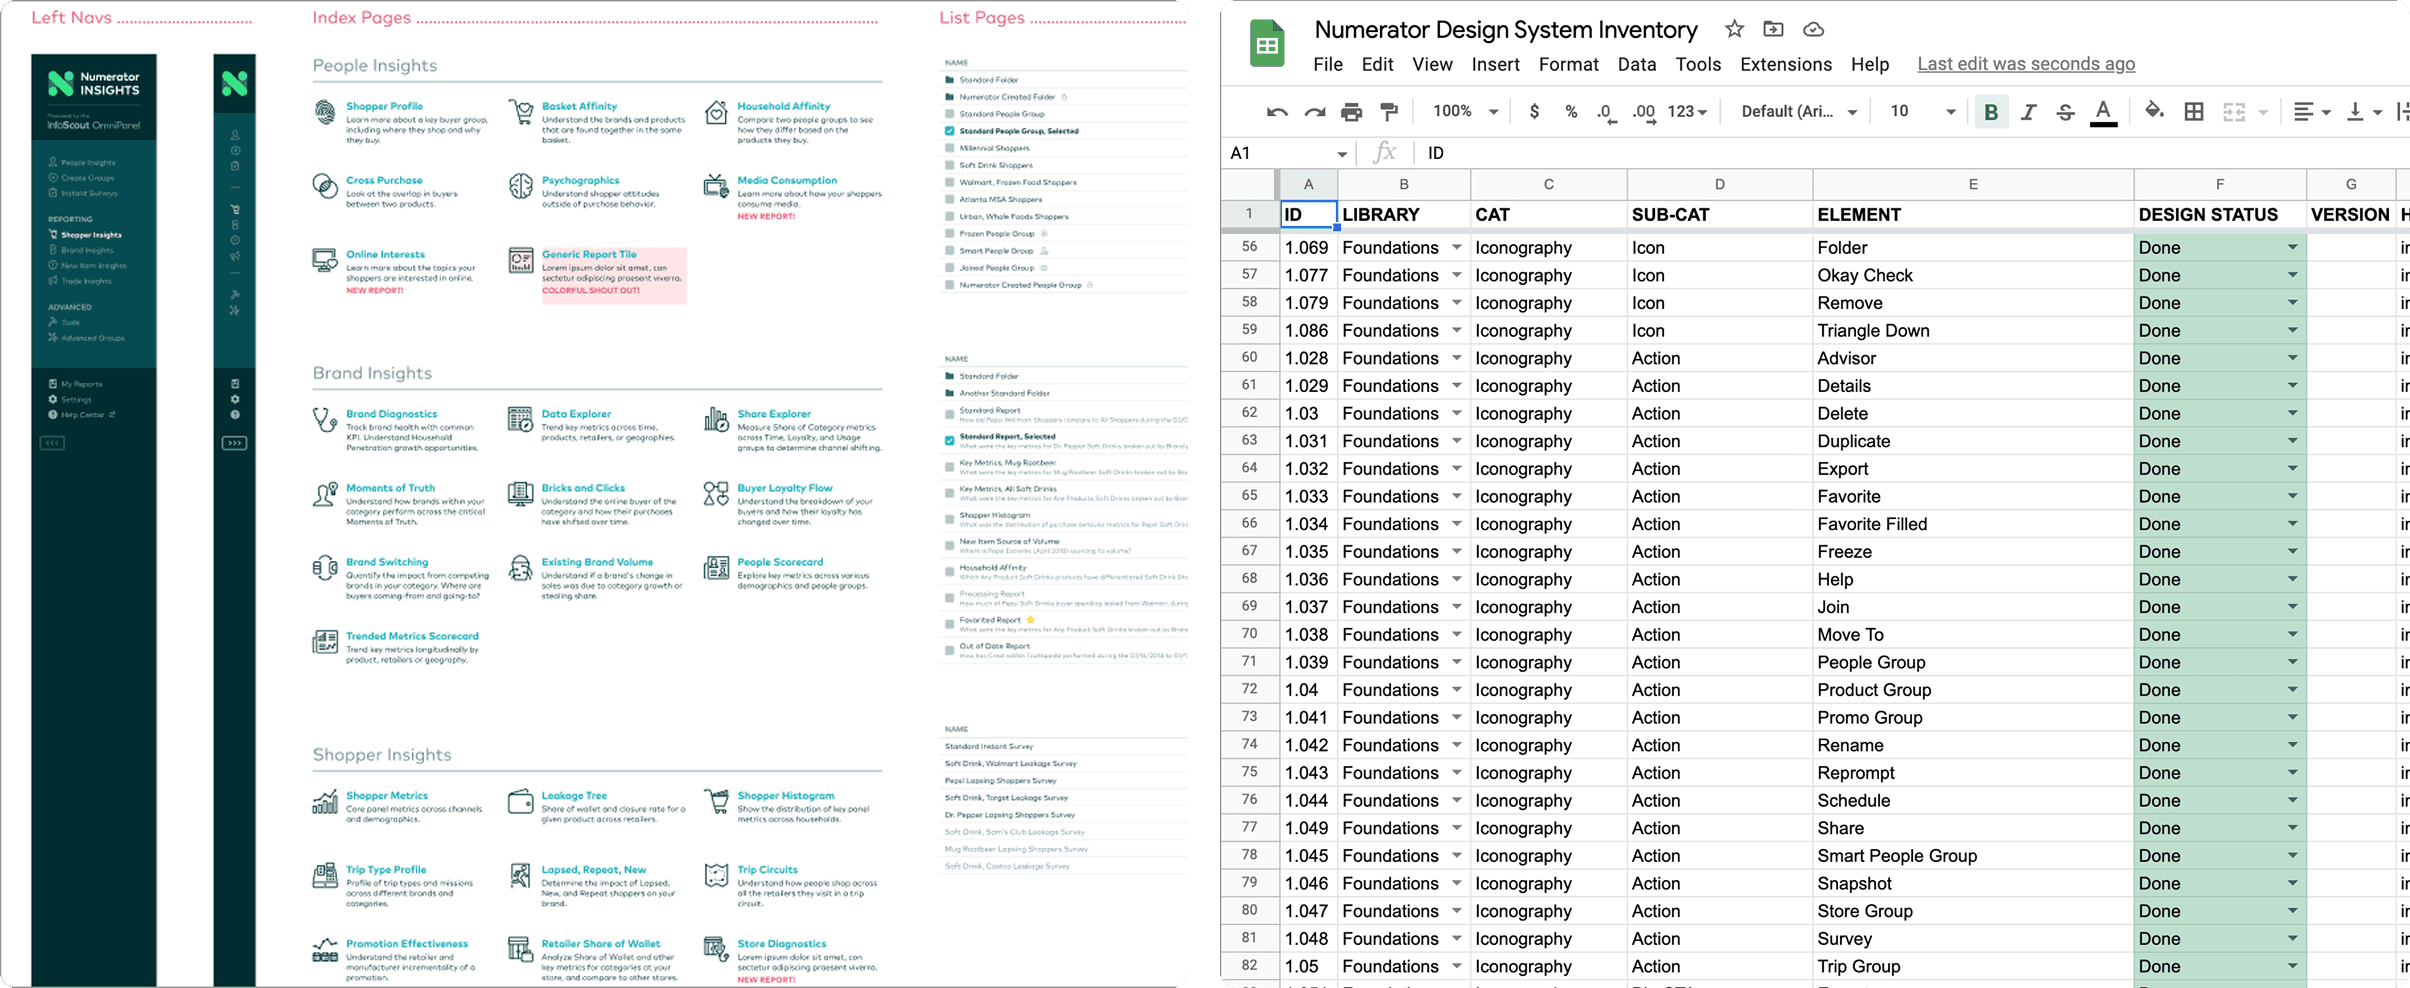Toggle Italic formatting in Sheets toolbar

tap(2028, 112)
